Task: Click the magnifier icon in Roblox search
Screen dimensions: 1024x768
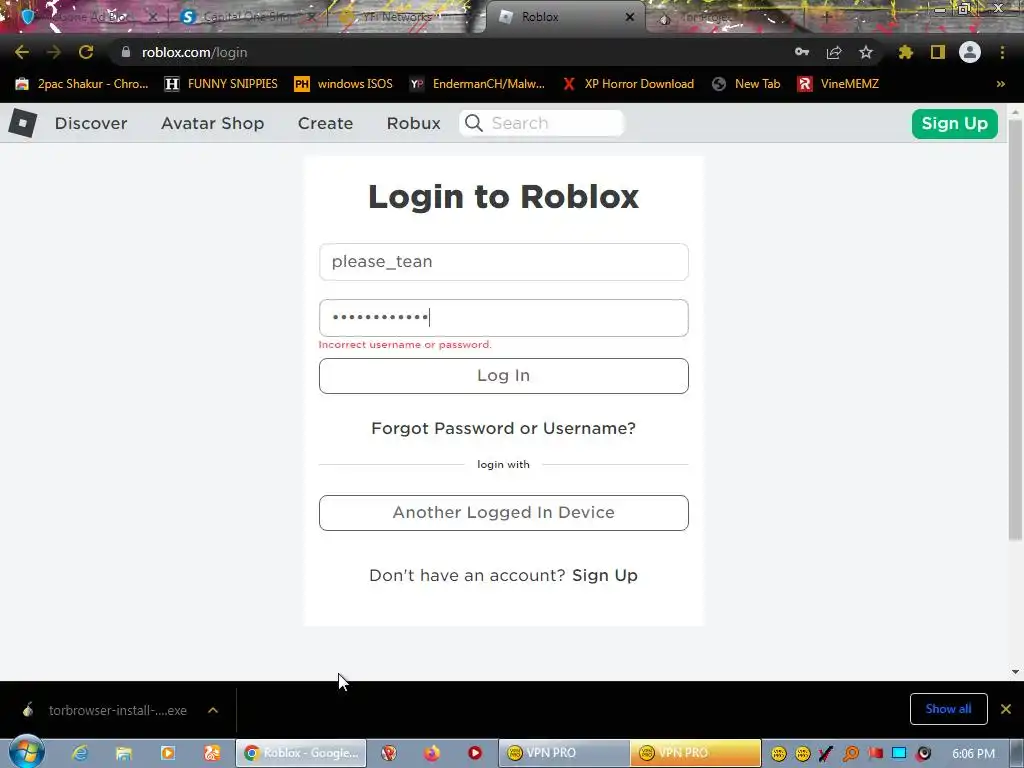Action: click(x=473, y=123)
